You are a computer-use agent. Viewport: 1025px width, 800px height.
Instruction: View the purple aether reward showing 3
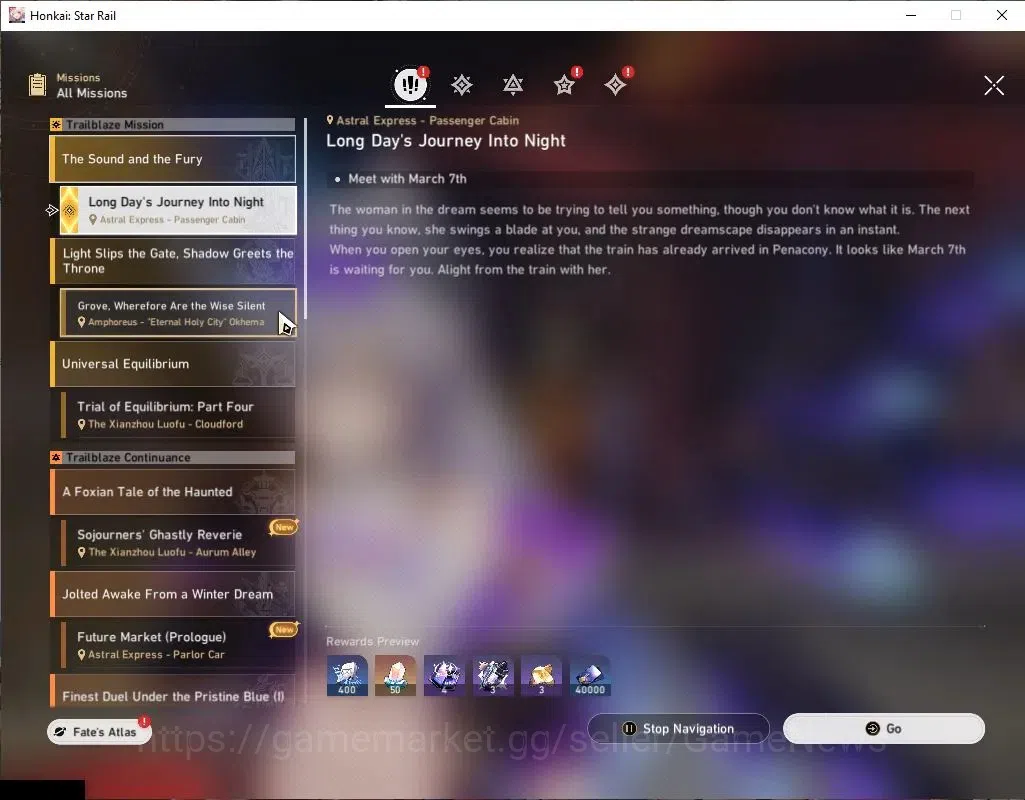coord(493,676)
